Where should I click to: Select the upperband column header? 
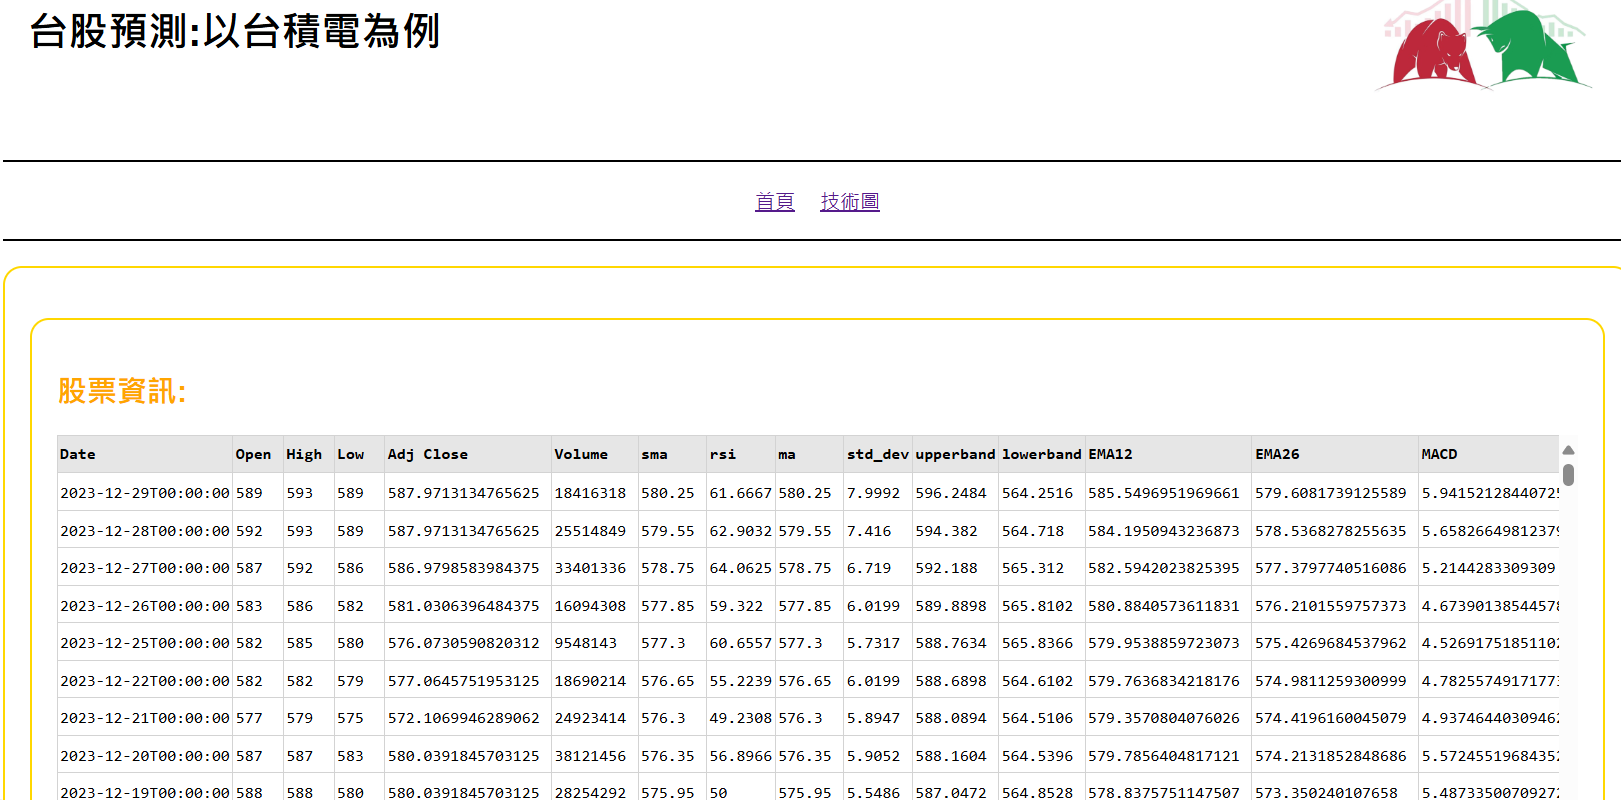955,454
